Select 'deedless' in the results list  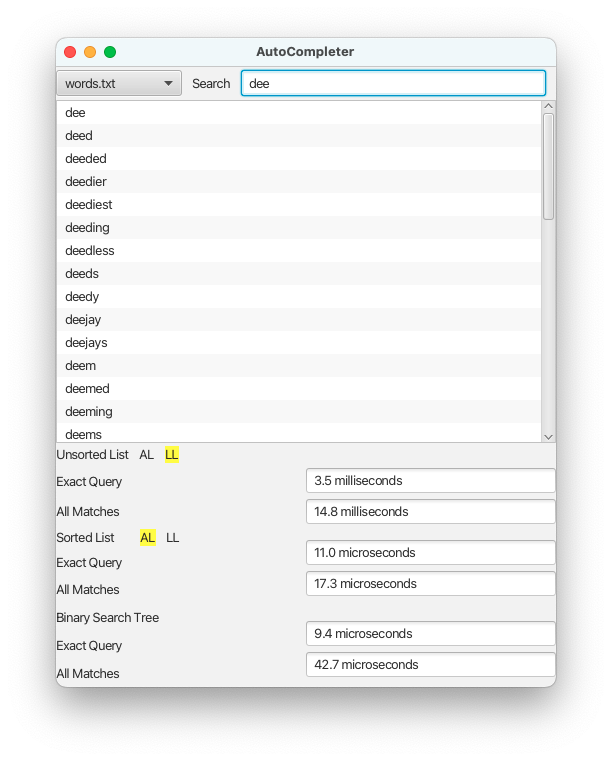pos(90,251)
